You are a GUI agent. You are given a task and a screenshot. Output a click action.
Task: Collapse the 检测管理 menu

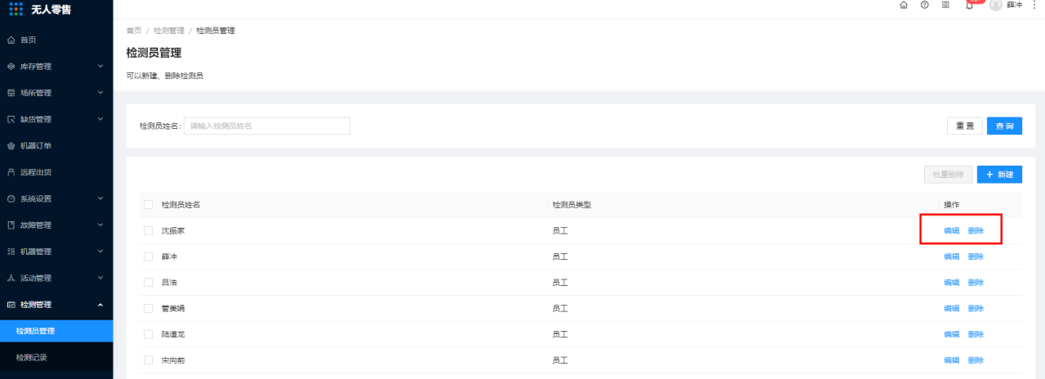(57, 304)
